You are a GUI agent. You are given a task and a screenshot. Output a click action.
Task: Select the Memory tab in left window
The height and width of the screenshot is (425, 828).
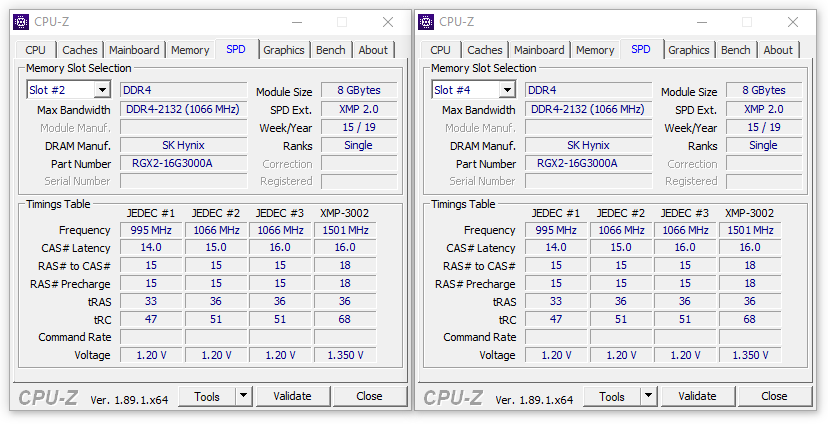[190, 50]
